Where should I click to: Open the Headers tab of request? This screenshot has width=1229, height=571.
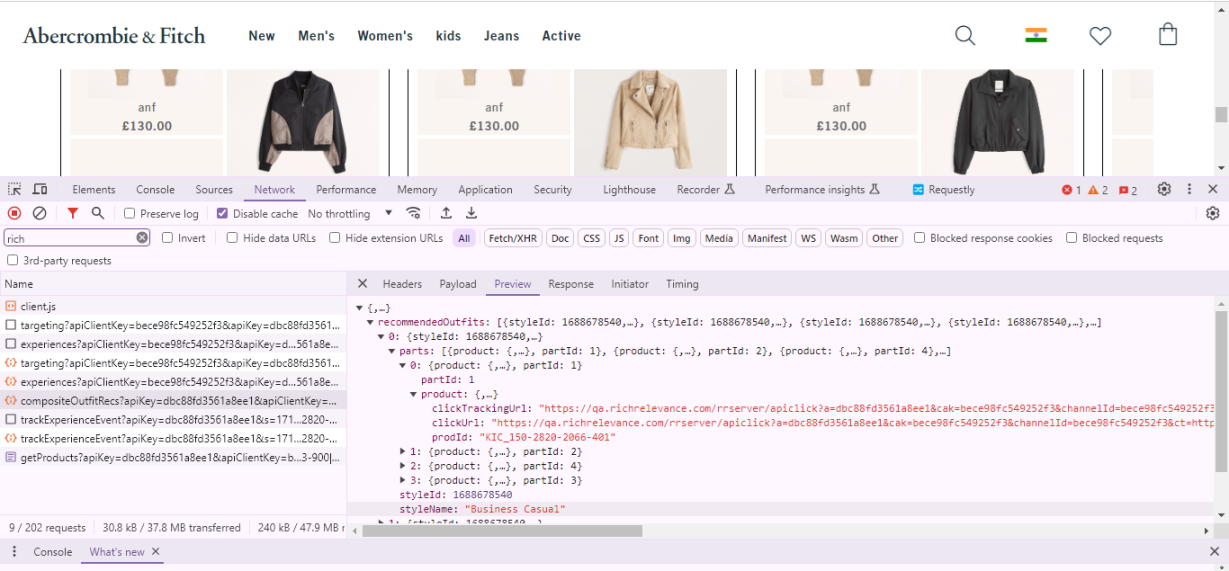click(402, 284)
